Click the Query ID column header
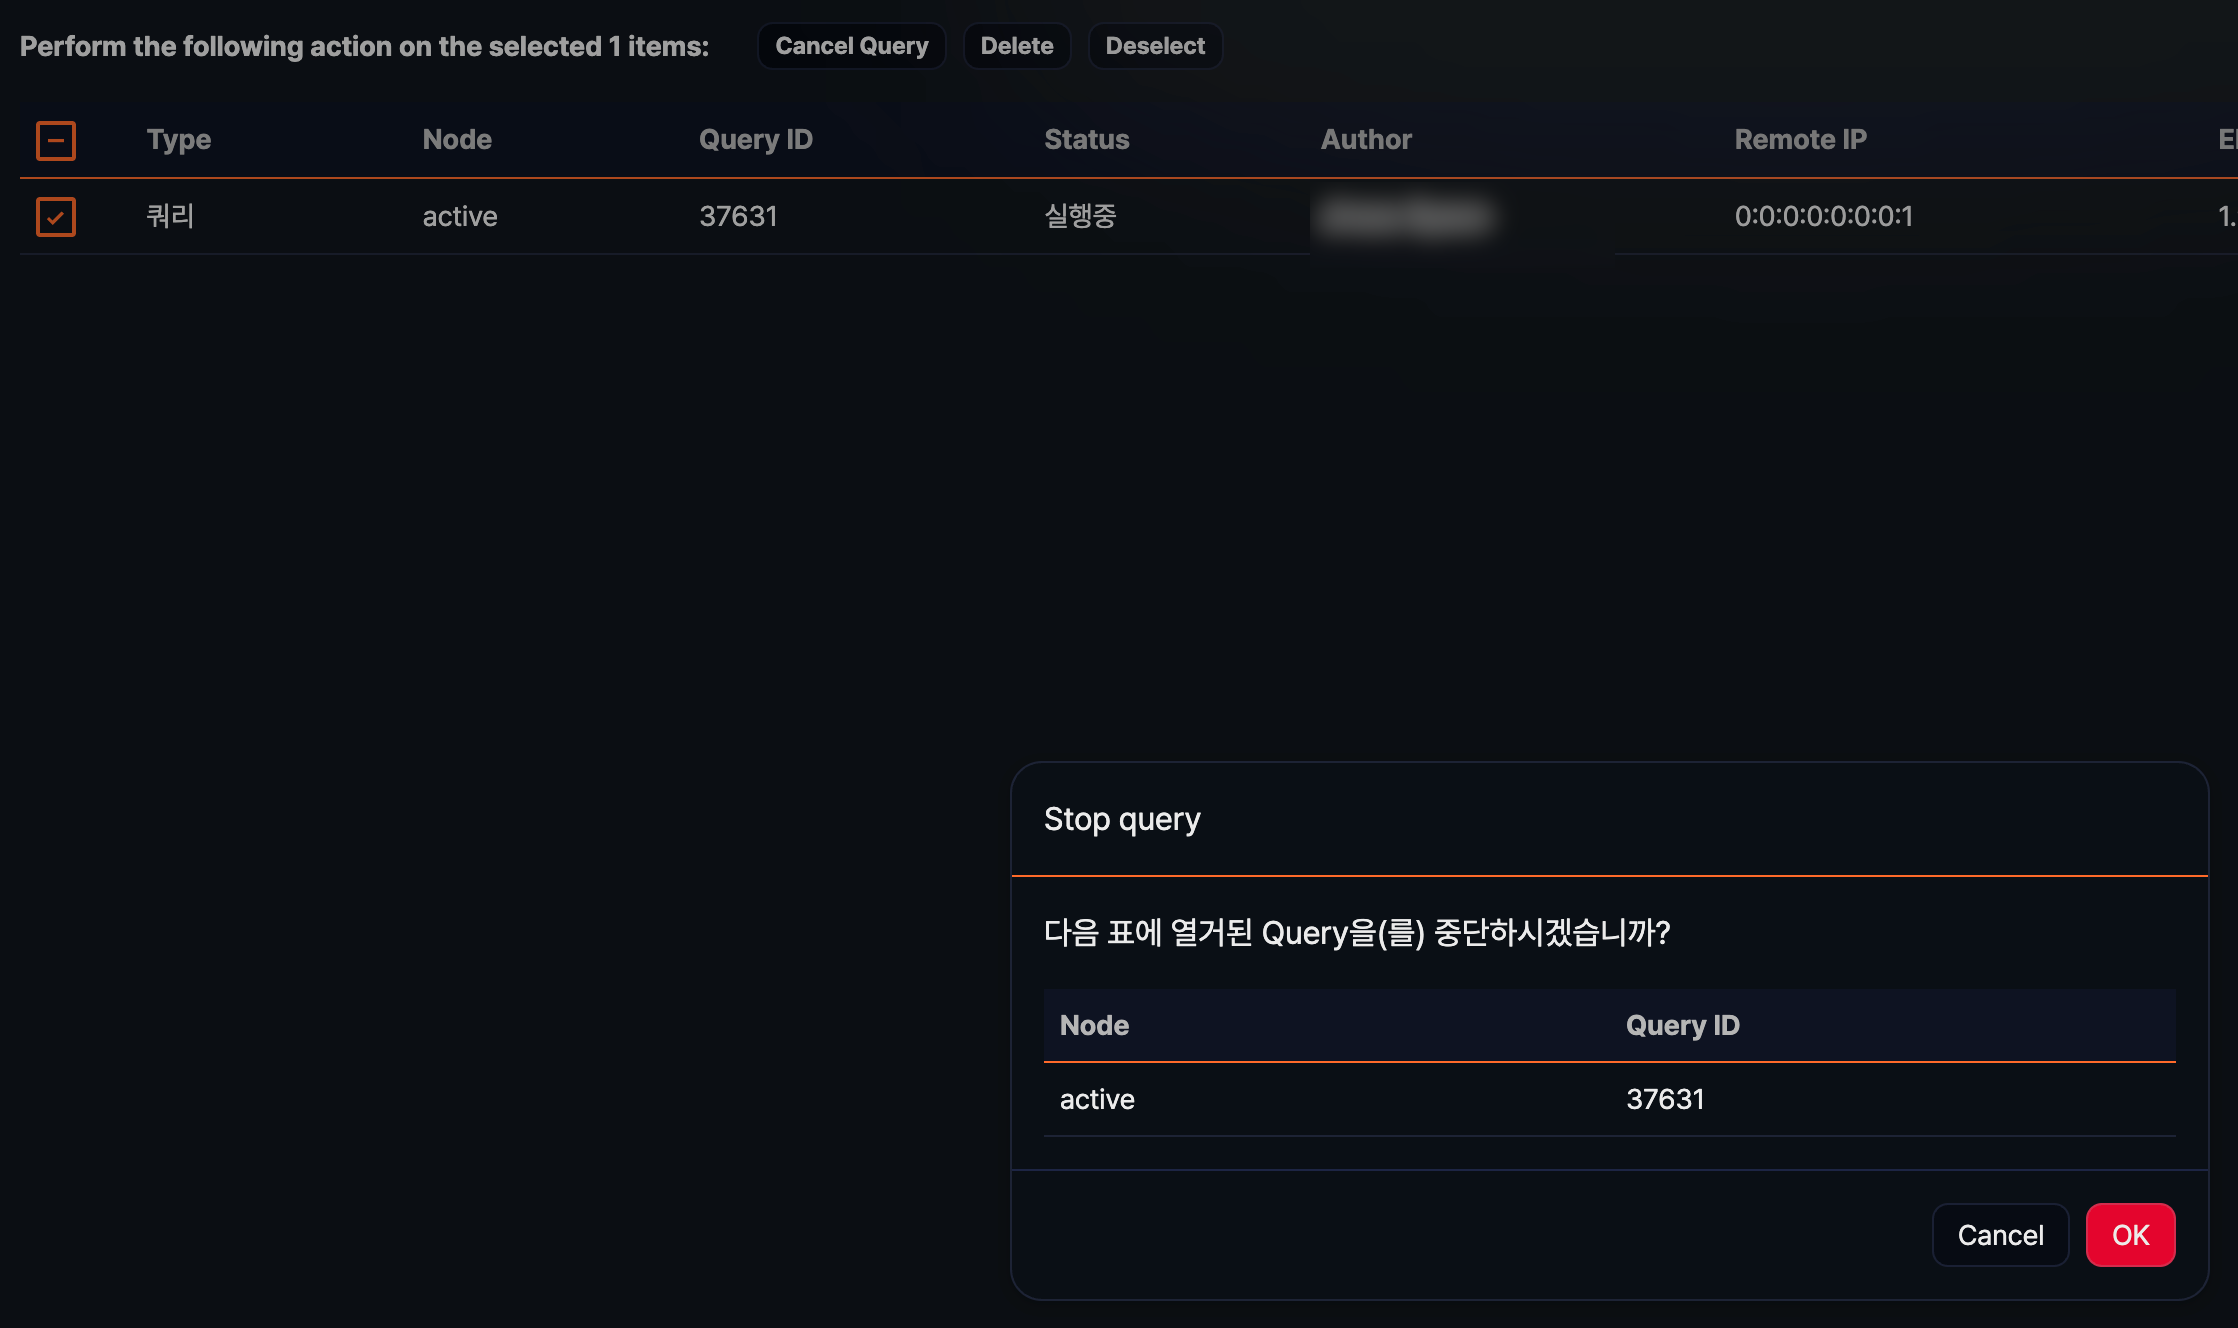The image size is (2238, 1328). click(x=755, y=140)
